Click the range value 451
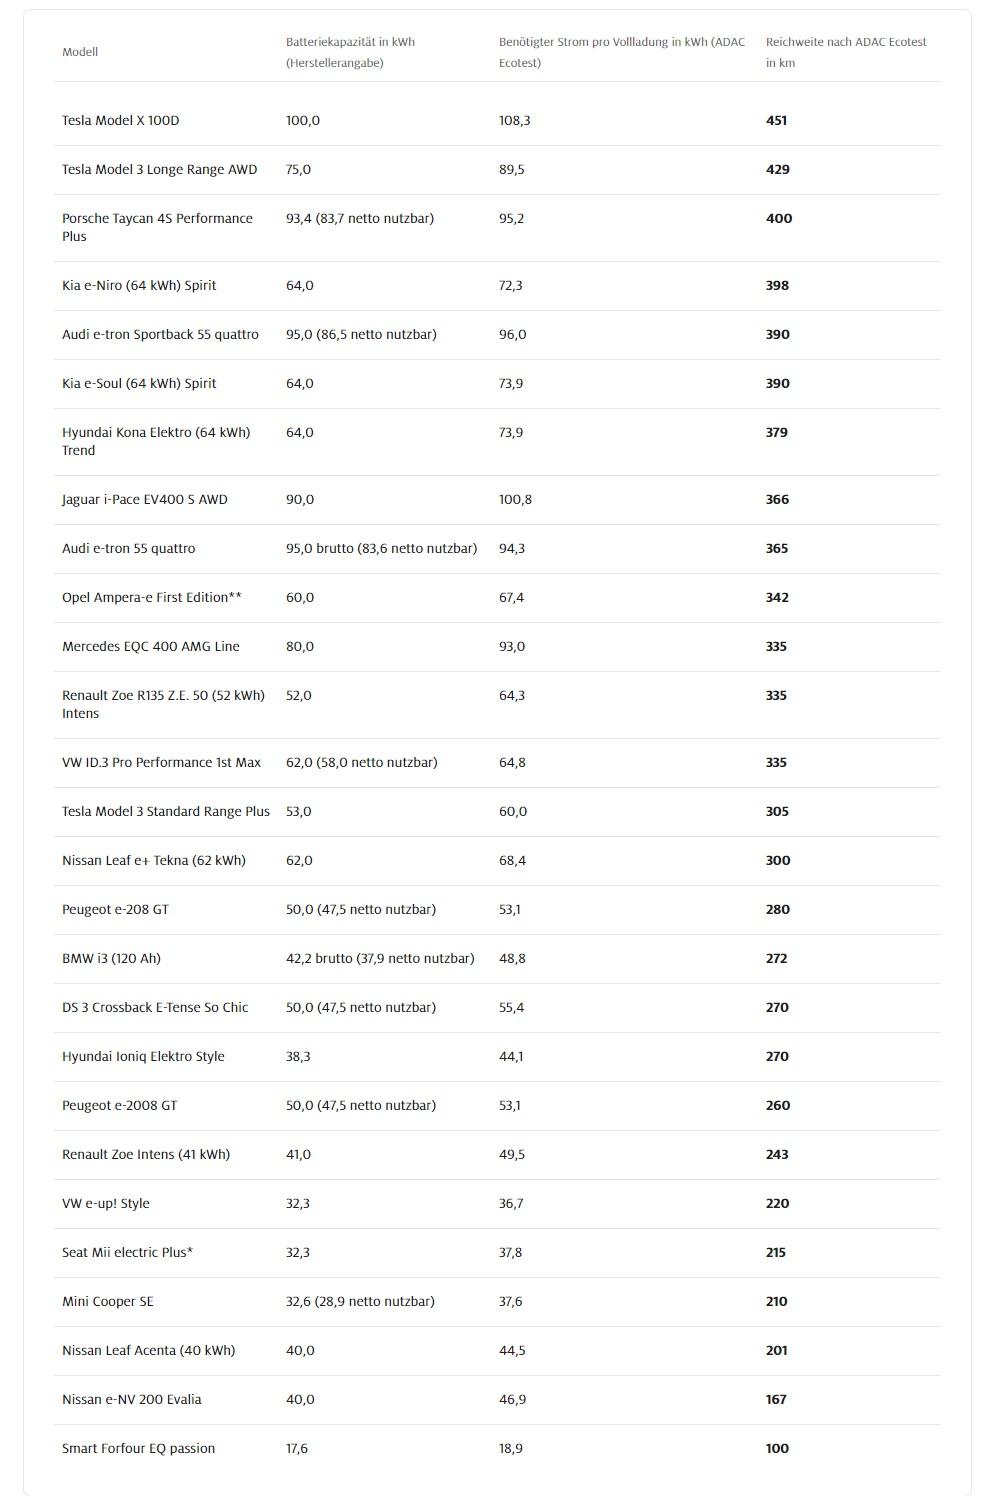 (x=776, y=120)
